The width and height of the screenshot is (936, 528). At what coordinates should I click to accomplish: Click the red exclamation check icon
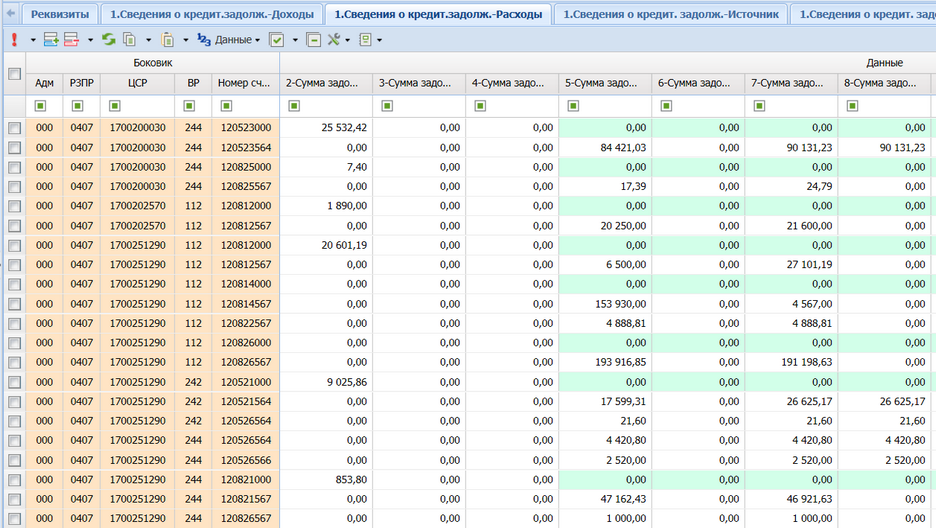click(x=14, y=40)
